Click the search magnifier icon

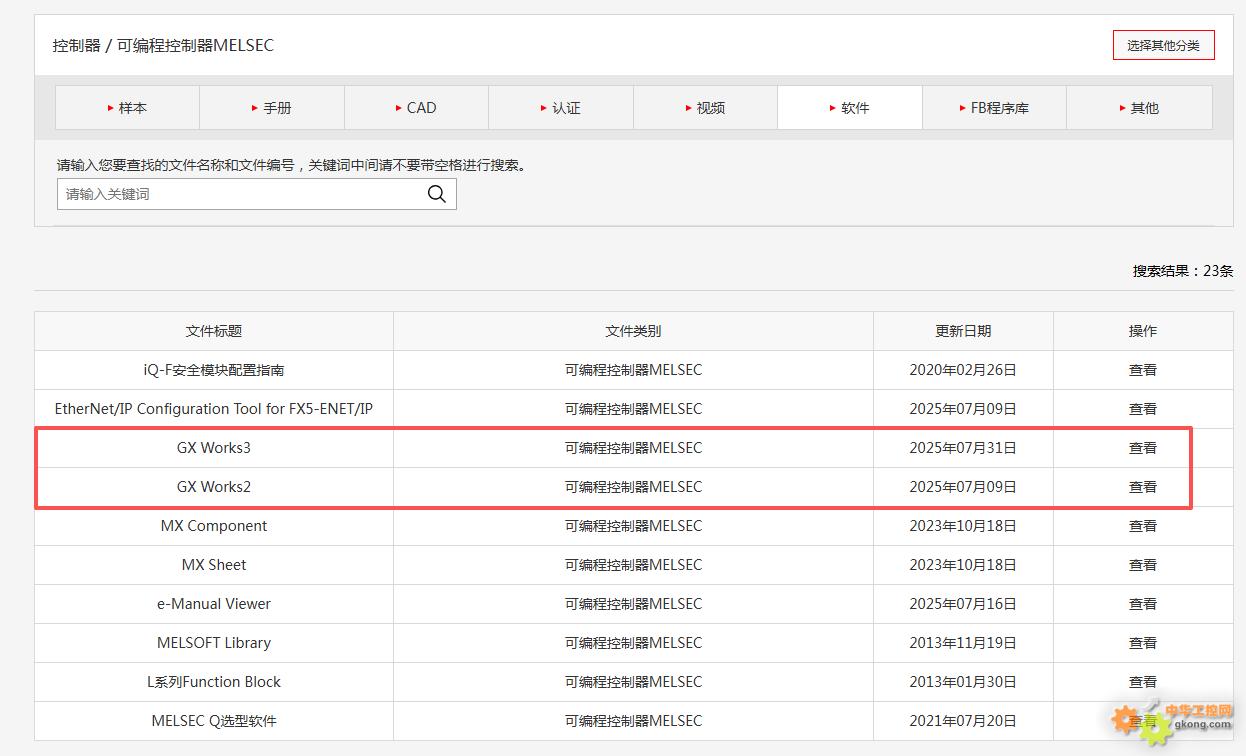tap(437, 194)
